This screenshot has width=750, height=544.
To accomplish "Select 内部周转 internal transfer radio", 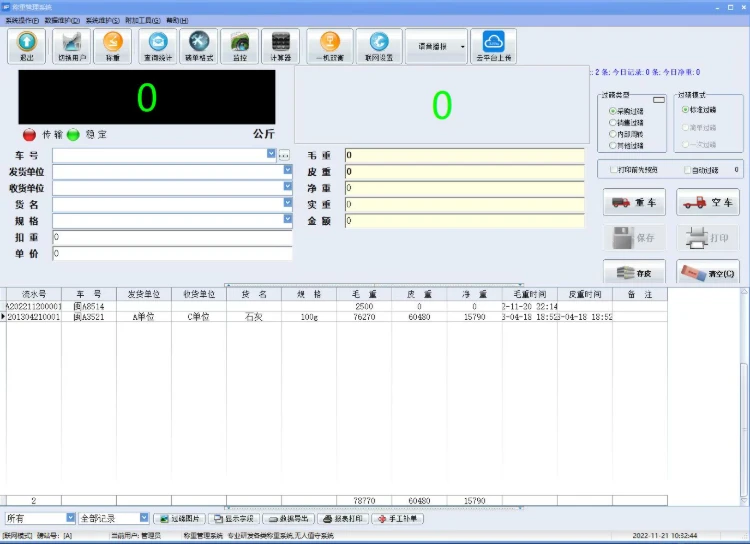I will [x=612, y=134].
